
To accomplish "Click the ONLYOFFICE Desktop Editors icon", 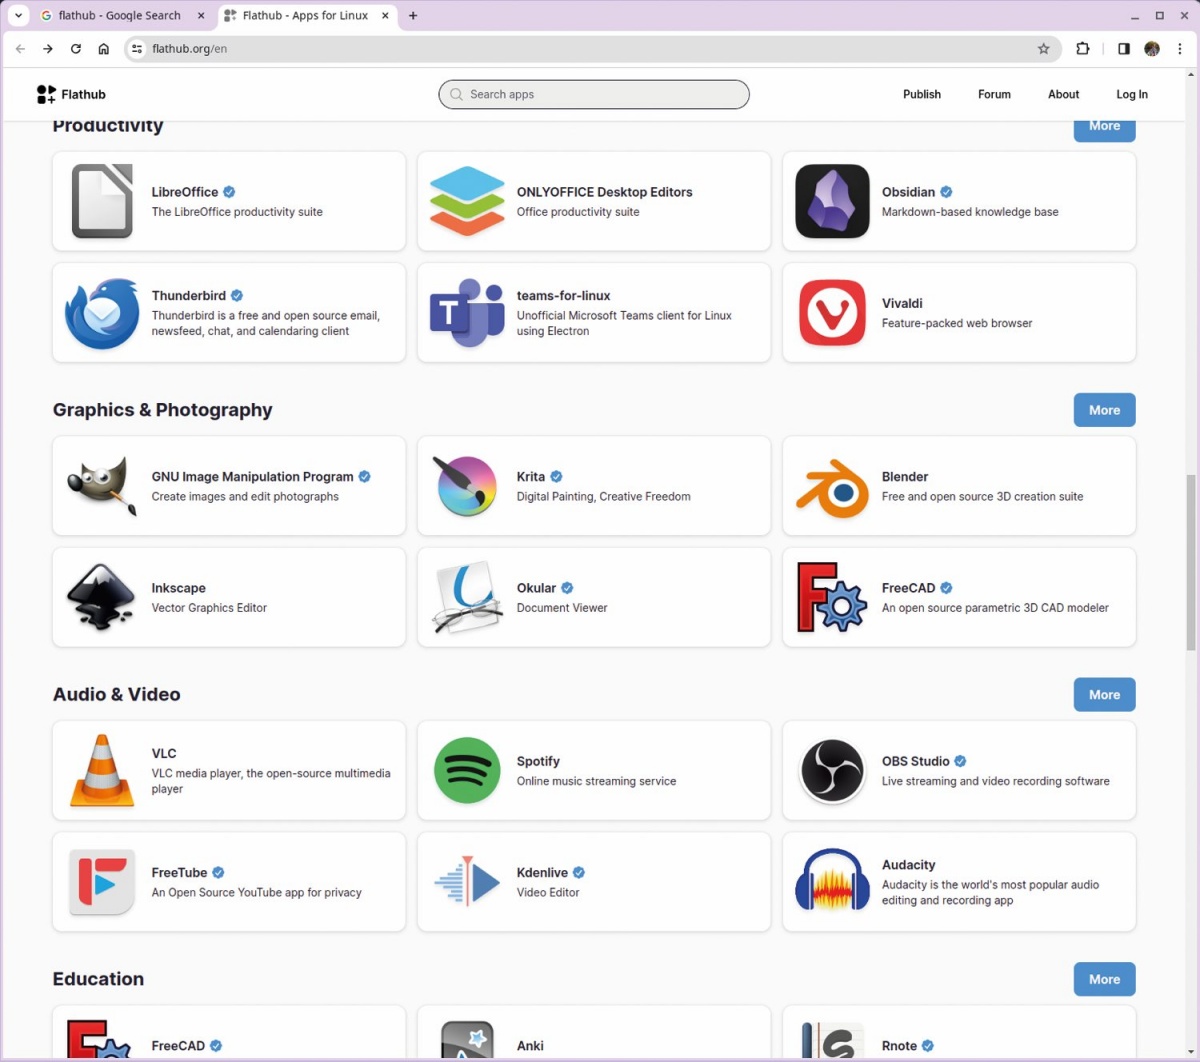I will [467, 201].
